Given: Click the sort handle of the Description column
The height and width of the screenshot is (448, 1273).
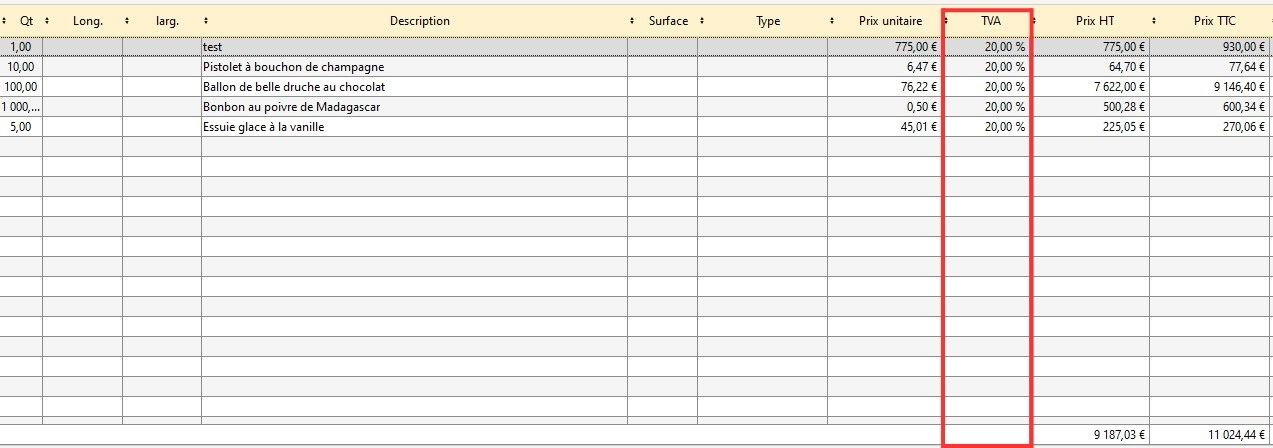Looking at the screenshot, I should [x=632, y=21].
